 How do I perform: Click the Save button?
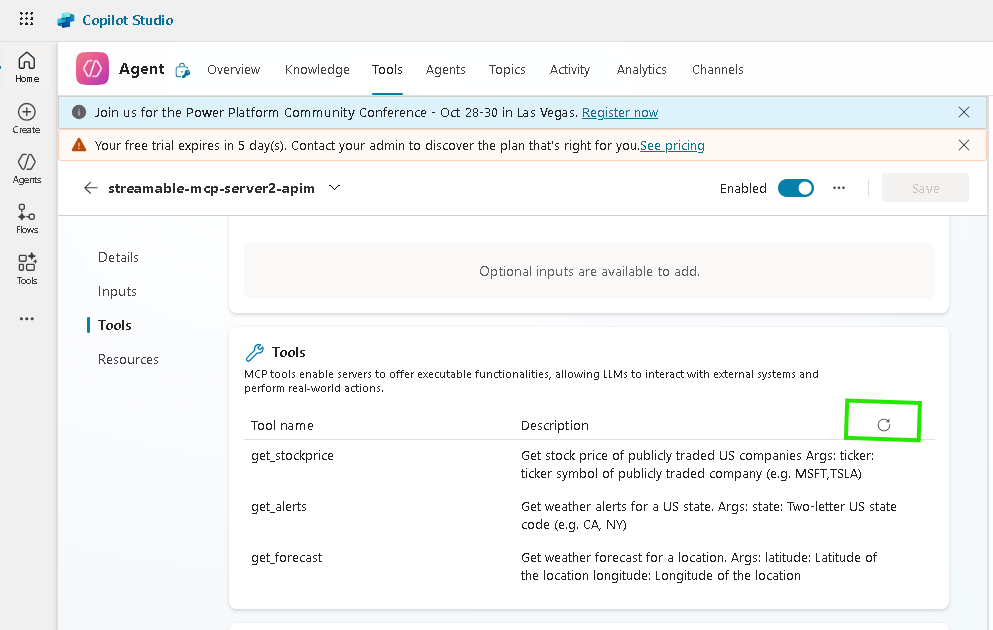pos(925,188)
